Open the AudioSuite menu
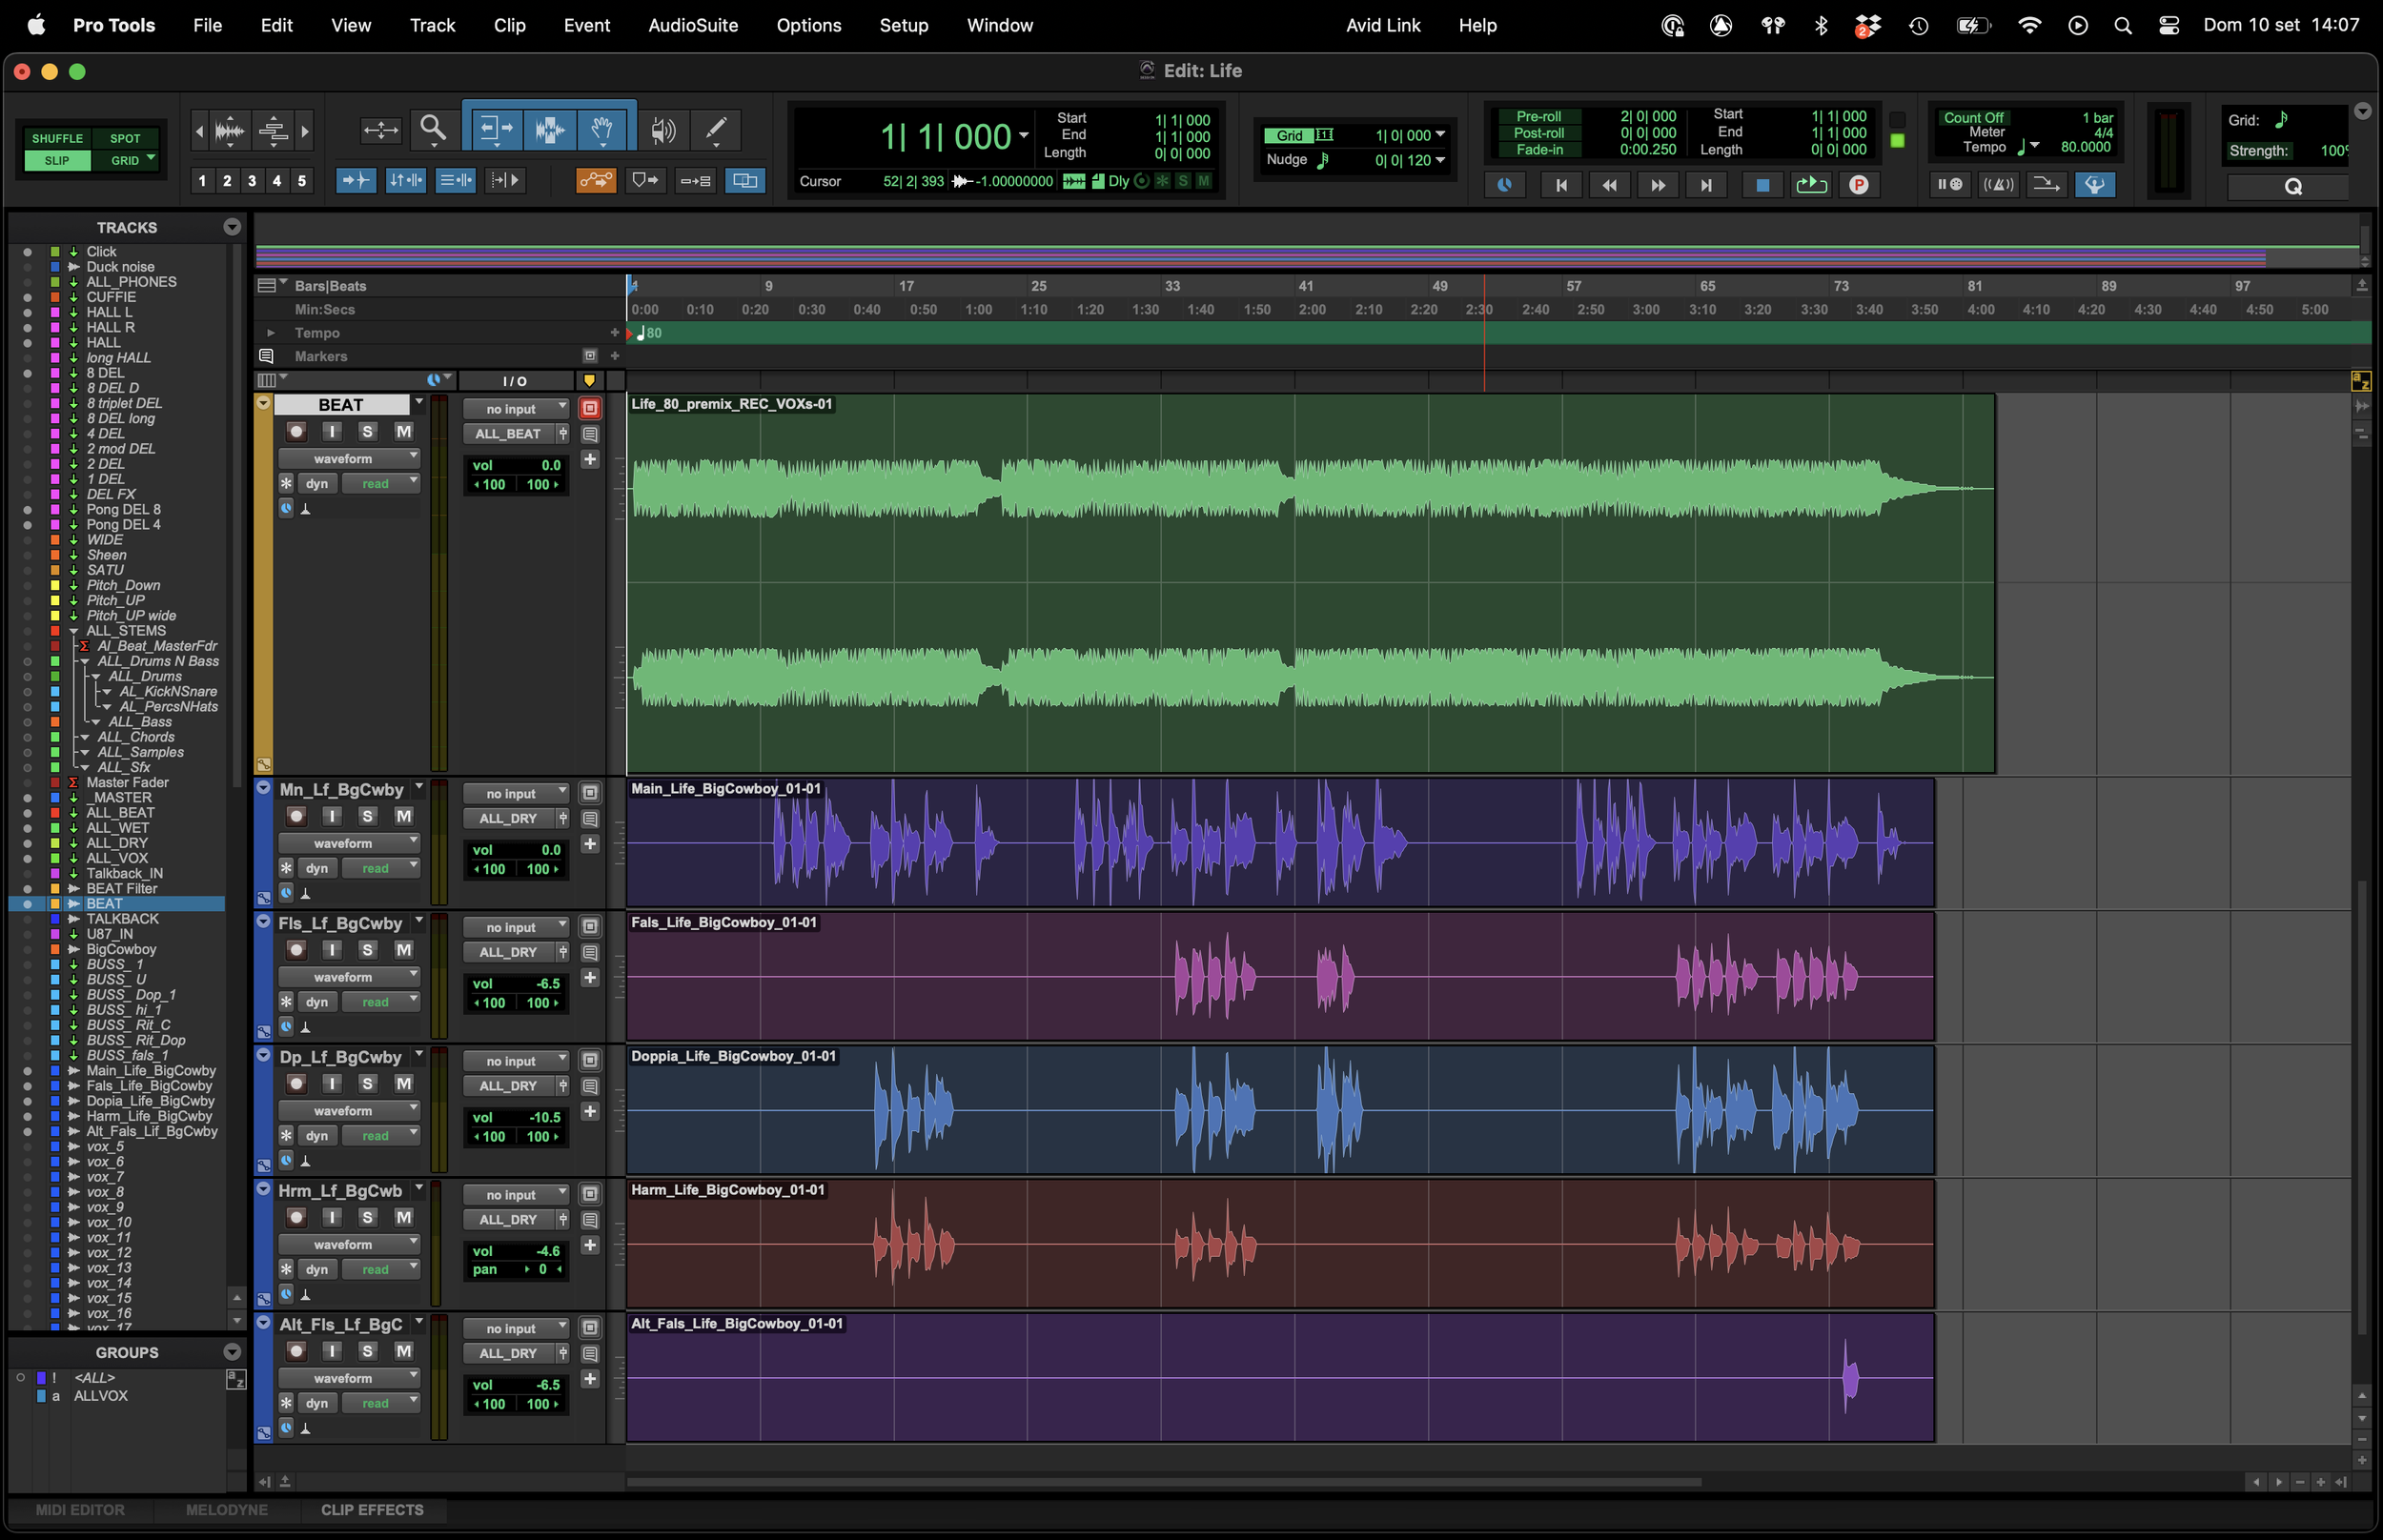 tap(693, 25)
